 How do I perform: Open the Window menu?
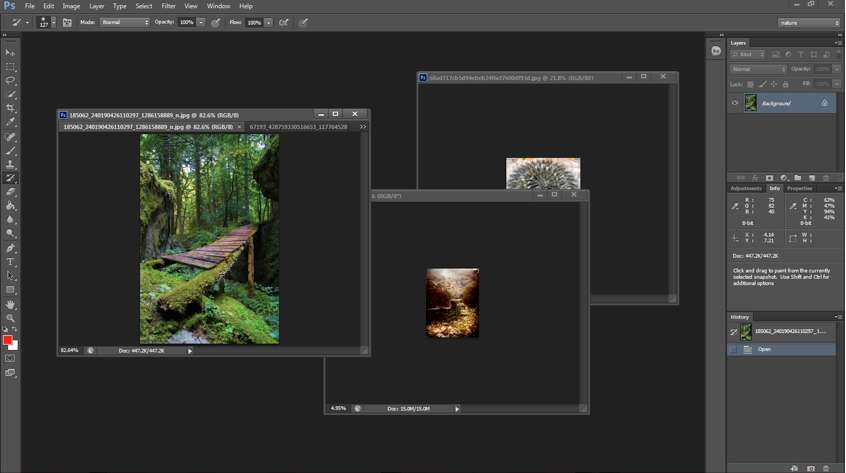point(218,6)
